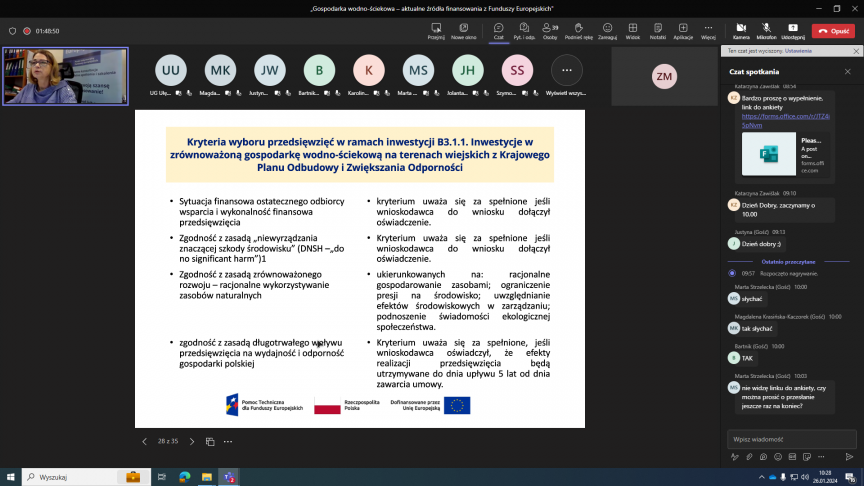Close the Czat spotkania panel
Image resolution: width=864 pixels, height=486 pixels.
click(x=847, y=72)
